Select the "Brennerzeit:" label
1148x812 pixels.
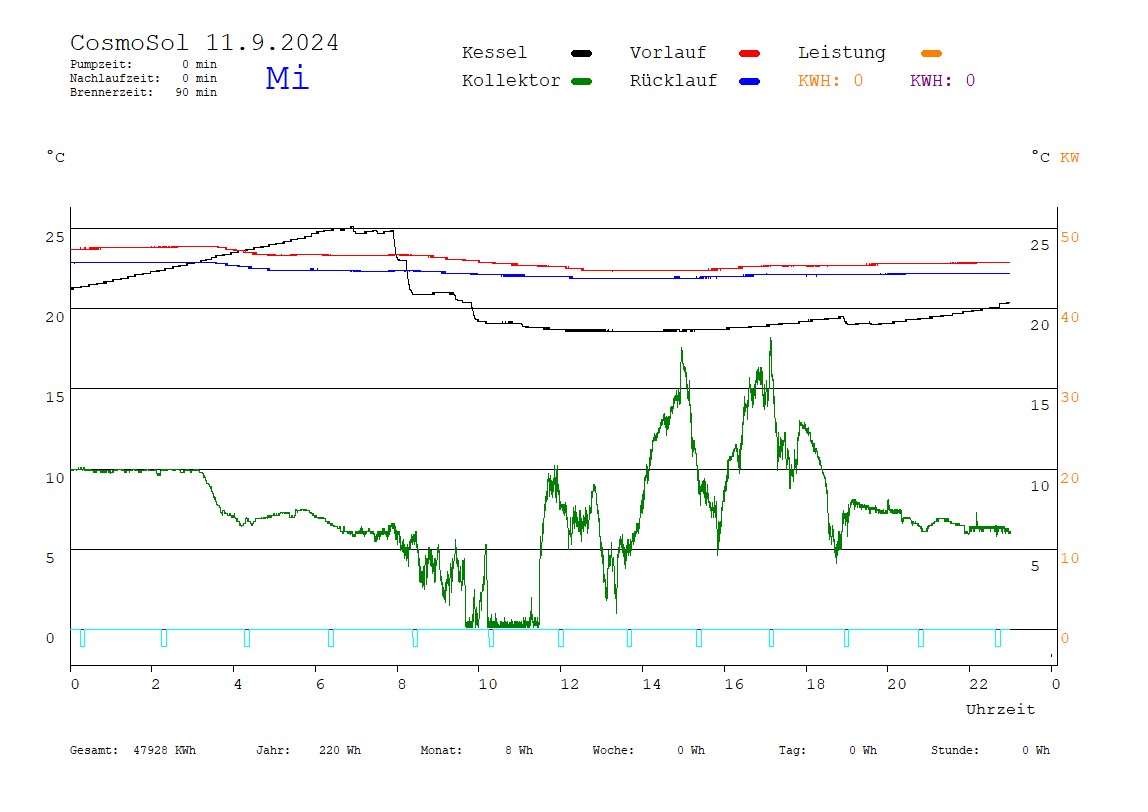tap(111, 92)
